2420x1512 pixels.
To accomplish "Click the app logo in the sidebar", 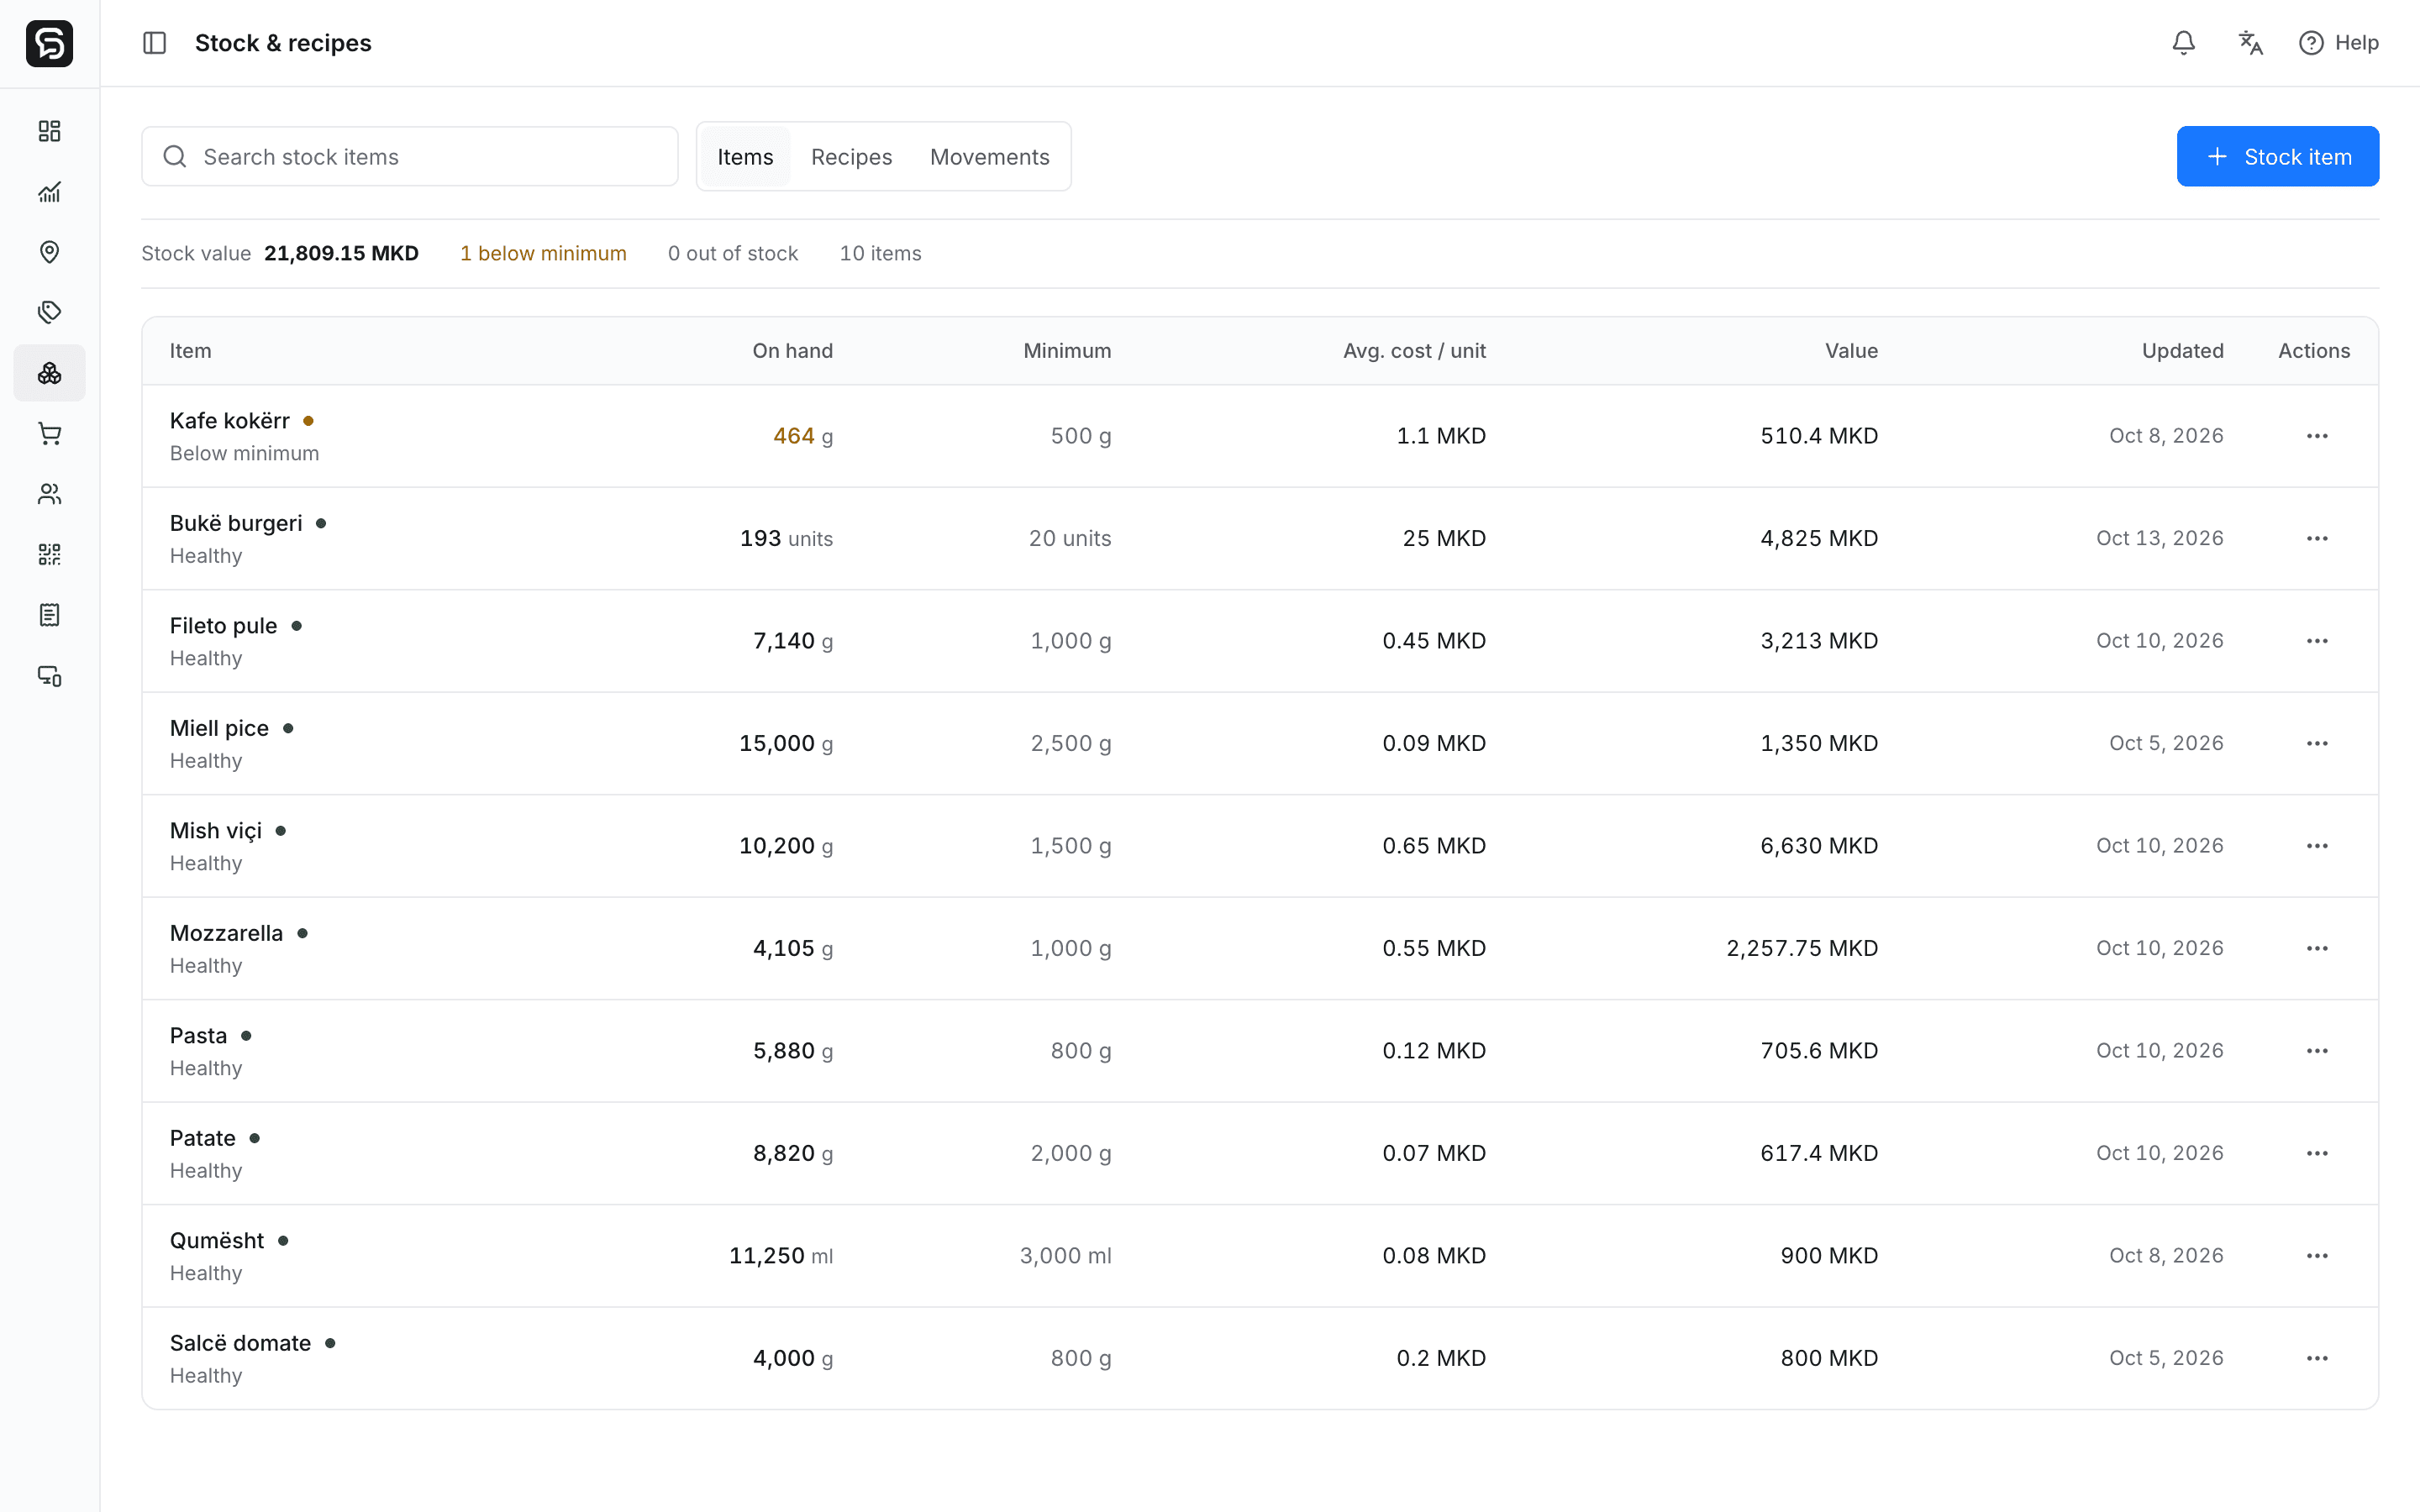I will point(49,43).
